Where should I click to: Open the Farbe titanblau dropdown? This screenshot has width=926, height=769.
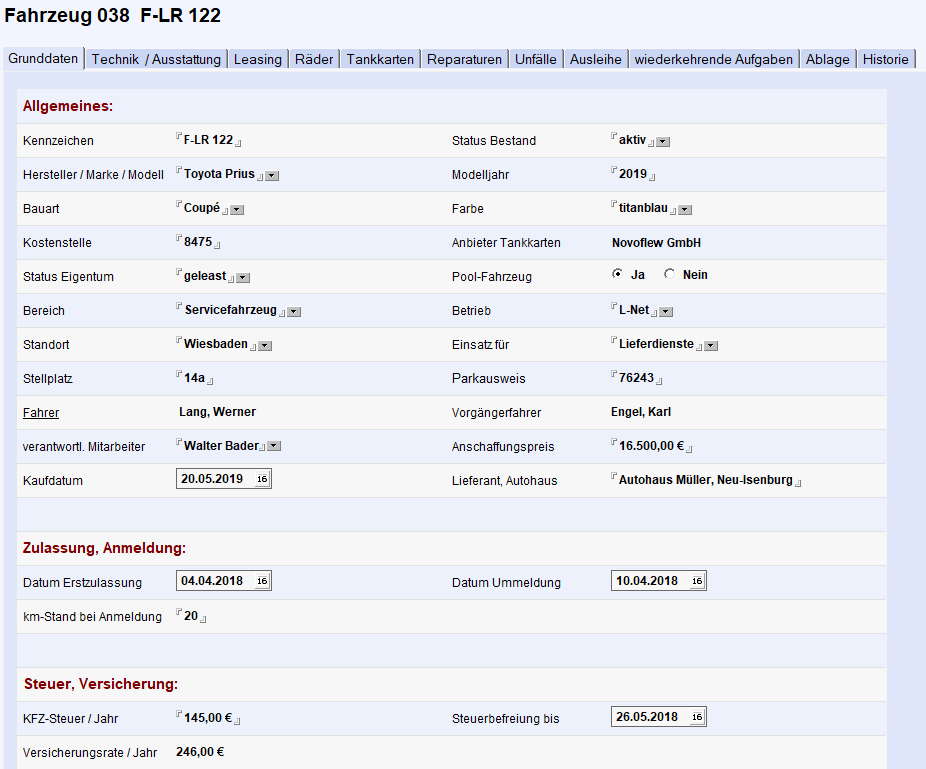685,210
